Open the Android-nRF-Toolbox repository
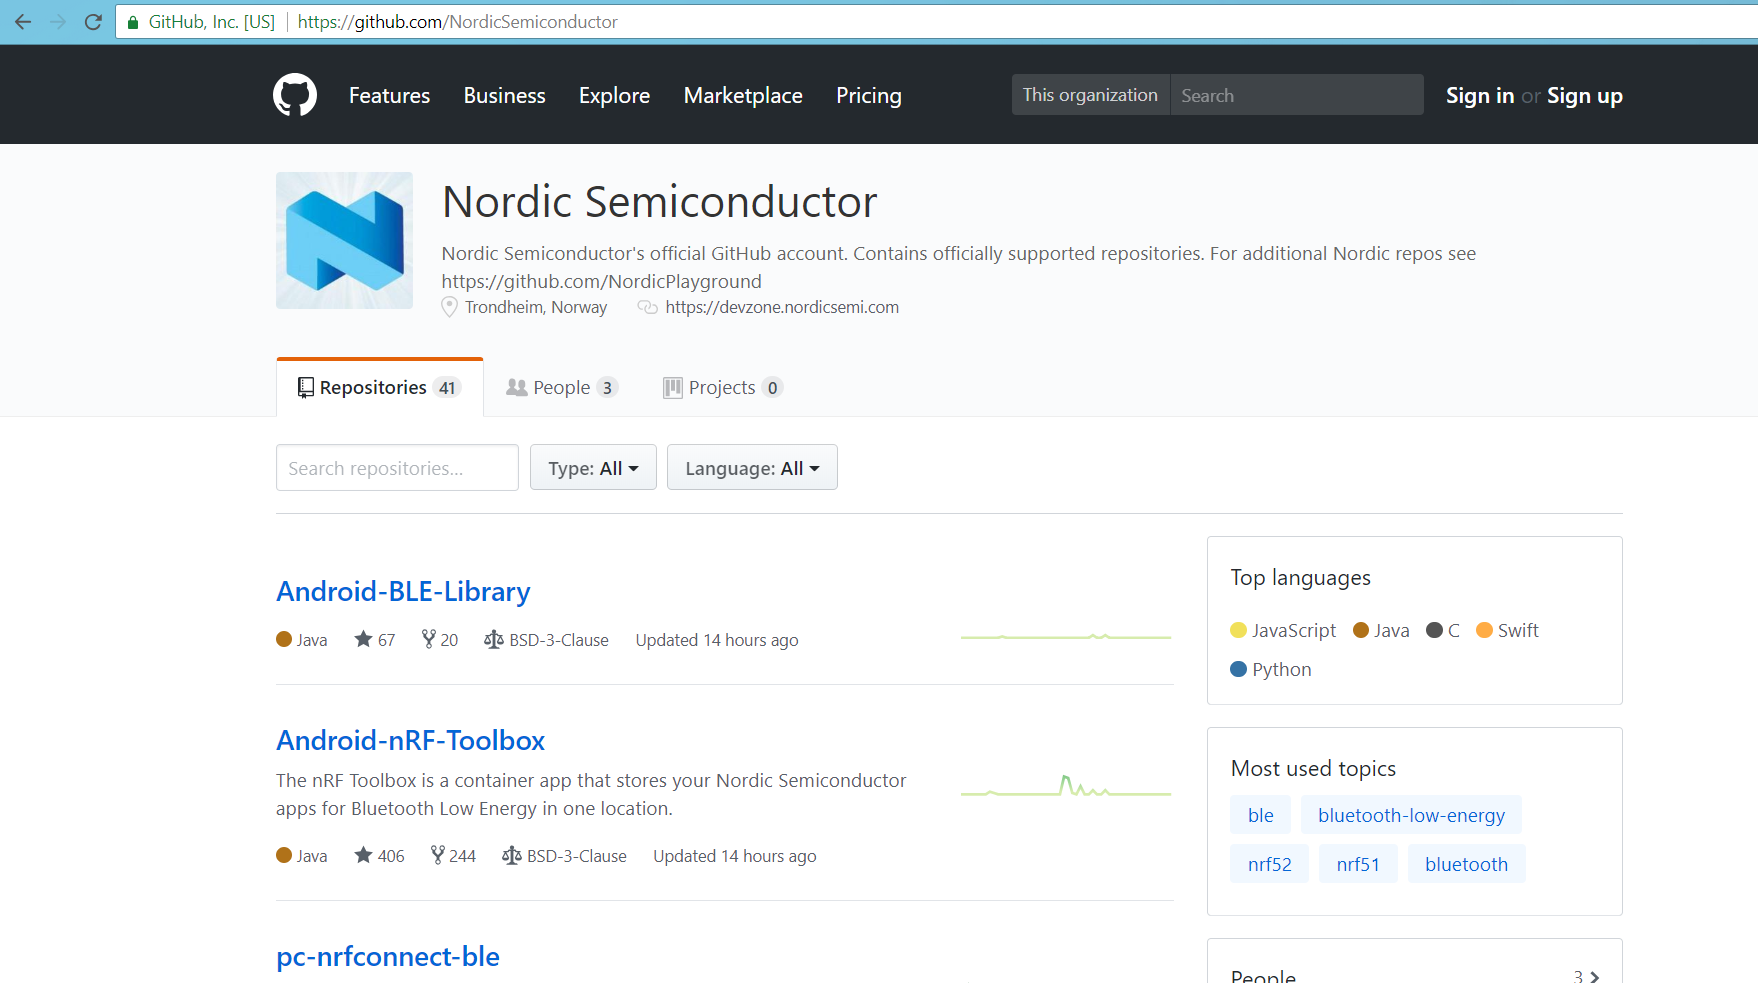1758x983 pixels. tap(410, 740)
